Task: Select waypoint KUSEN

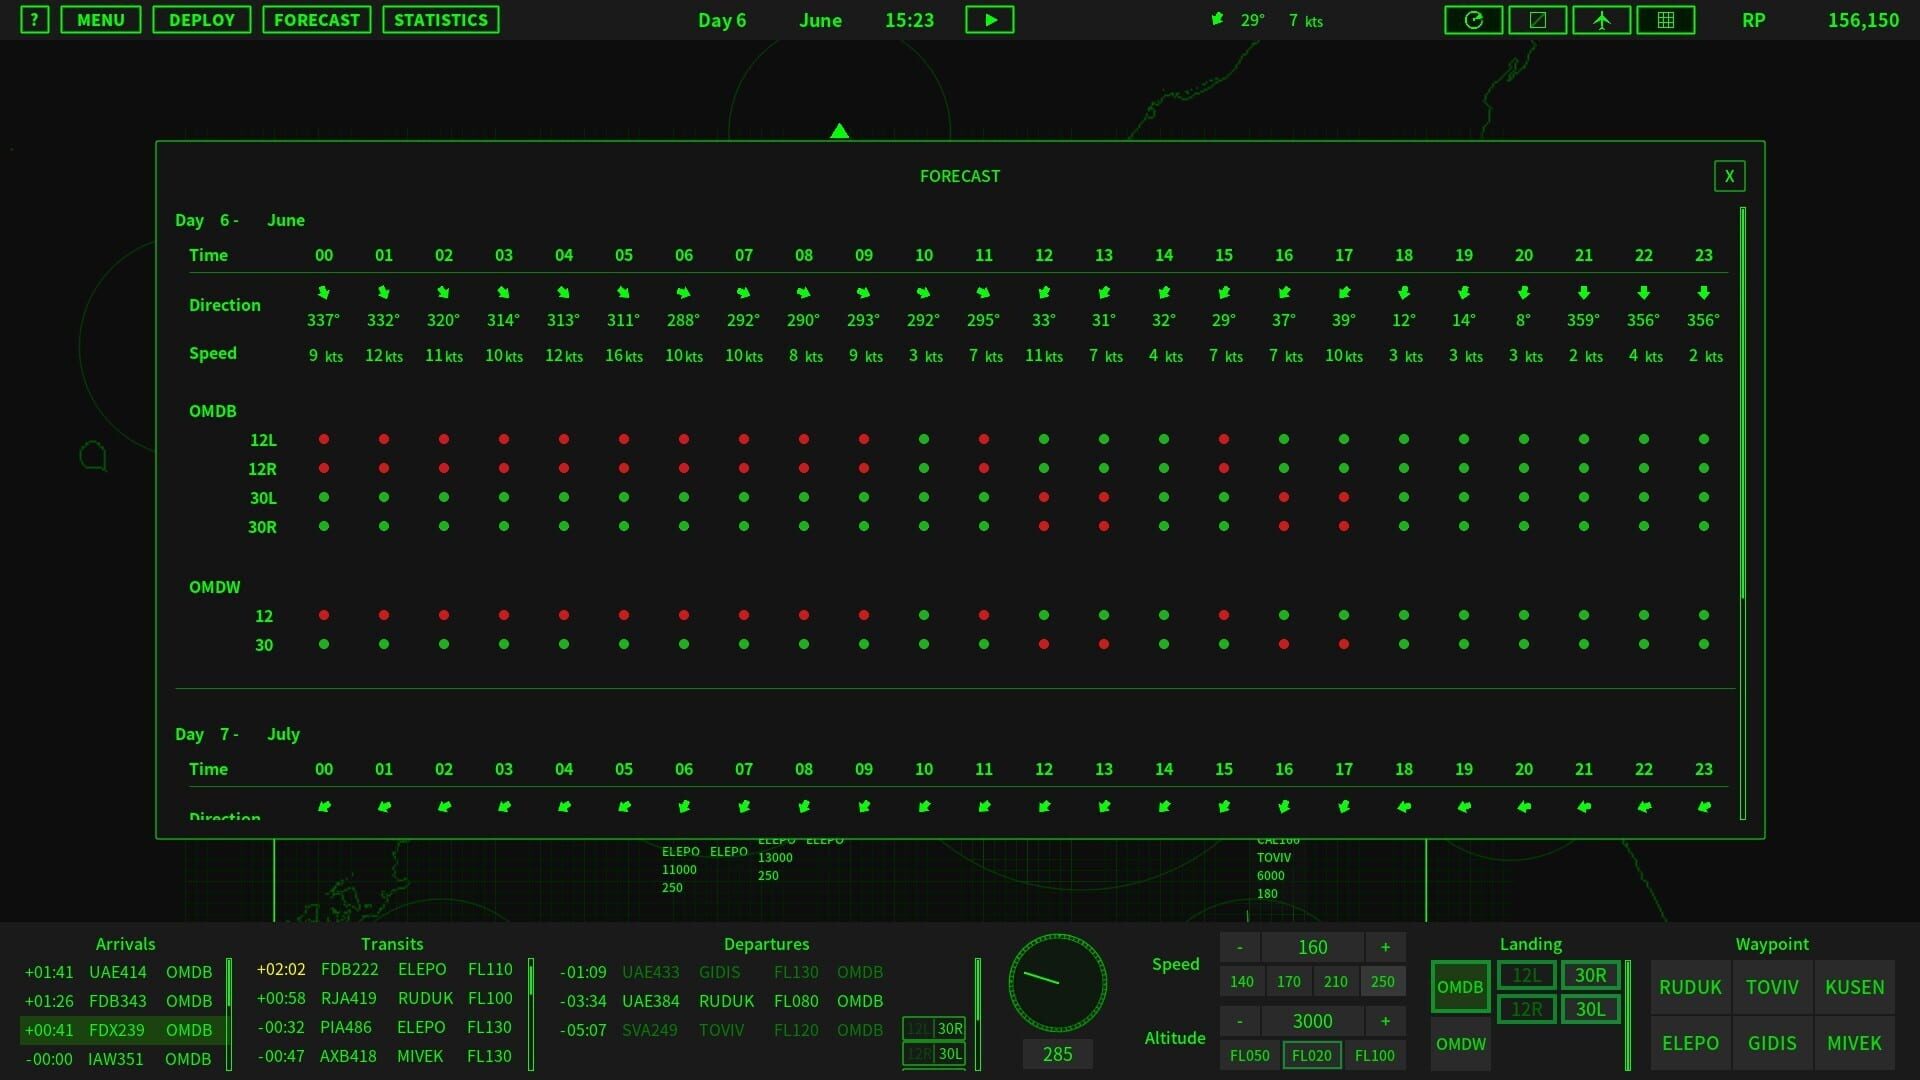Action: point(1855,987)
